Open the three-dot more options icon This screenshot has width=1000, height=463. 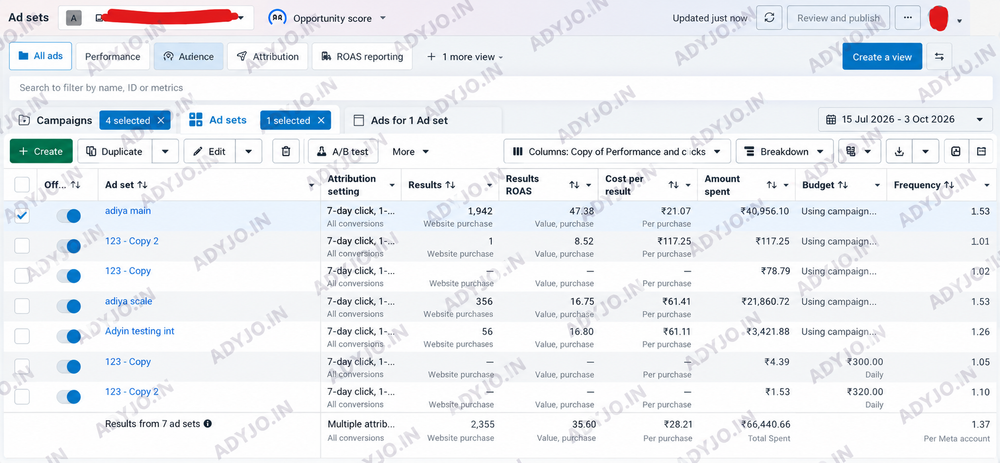coord(908,18)
